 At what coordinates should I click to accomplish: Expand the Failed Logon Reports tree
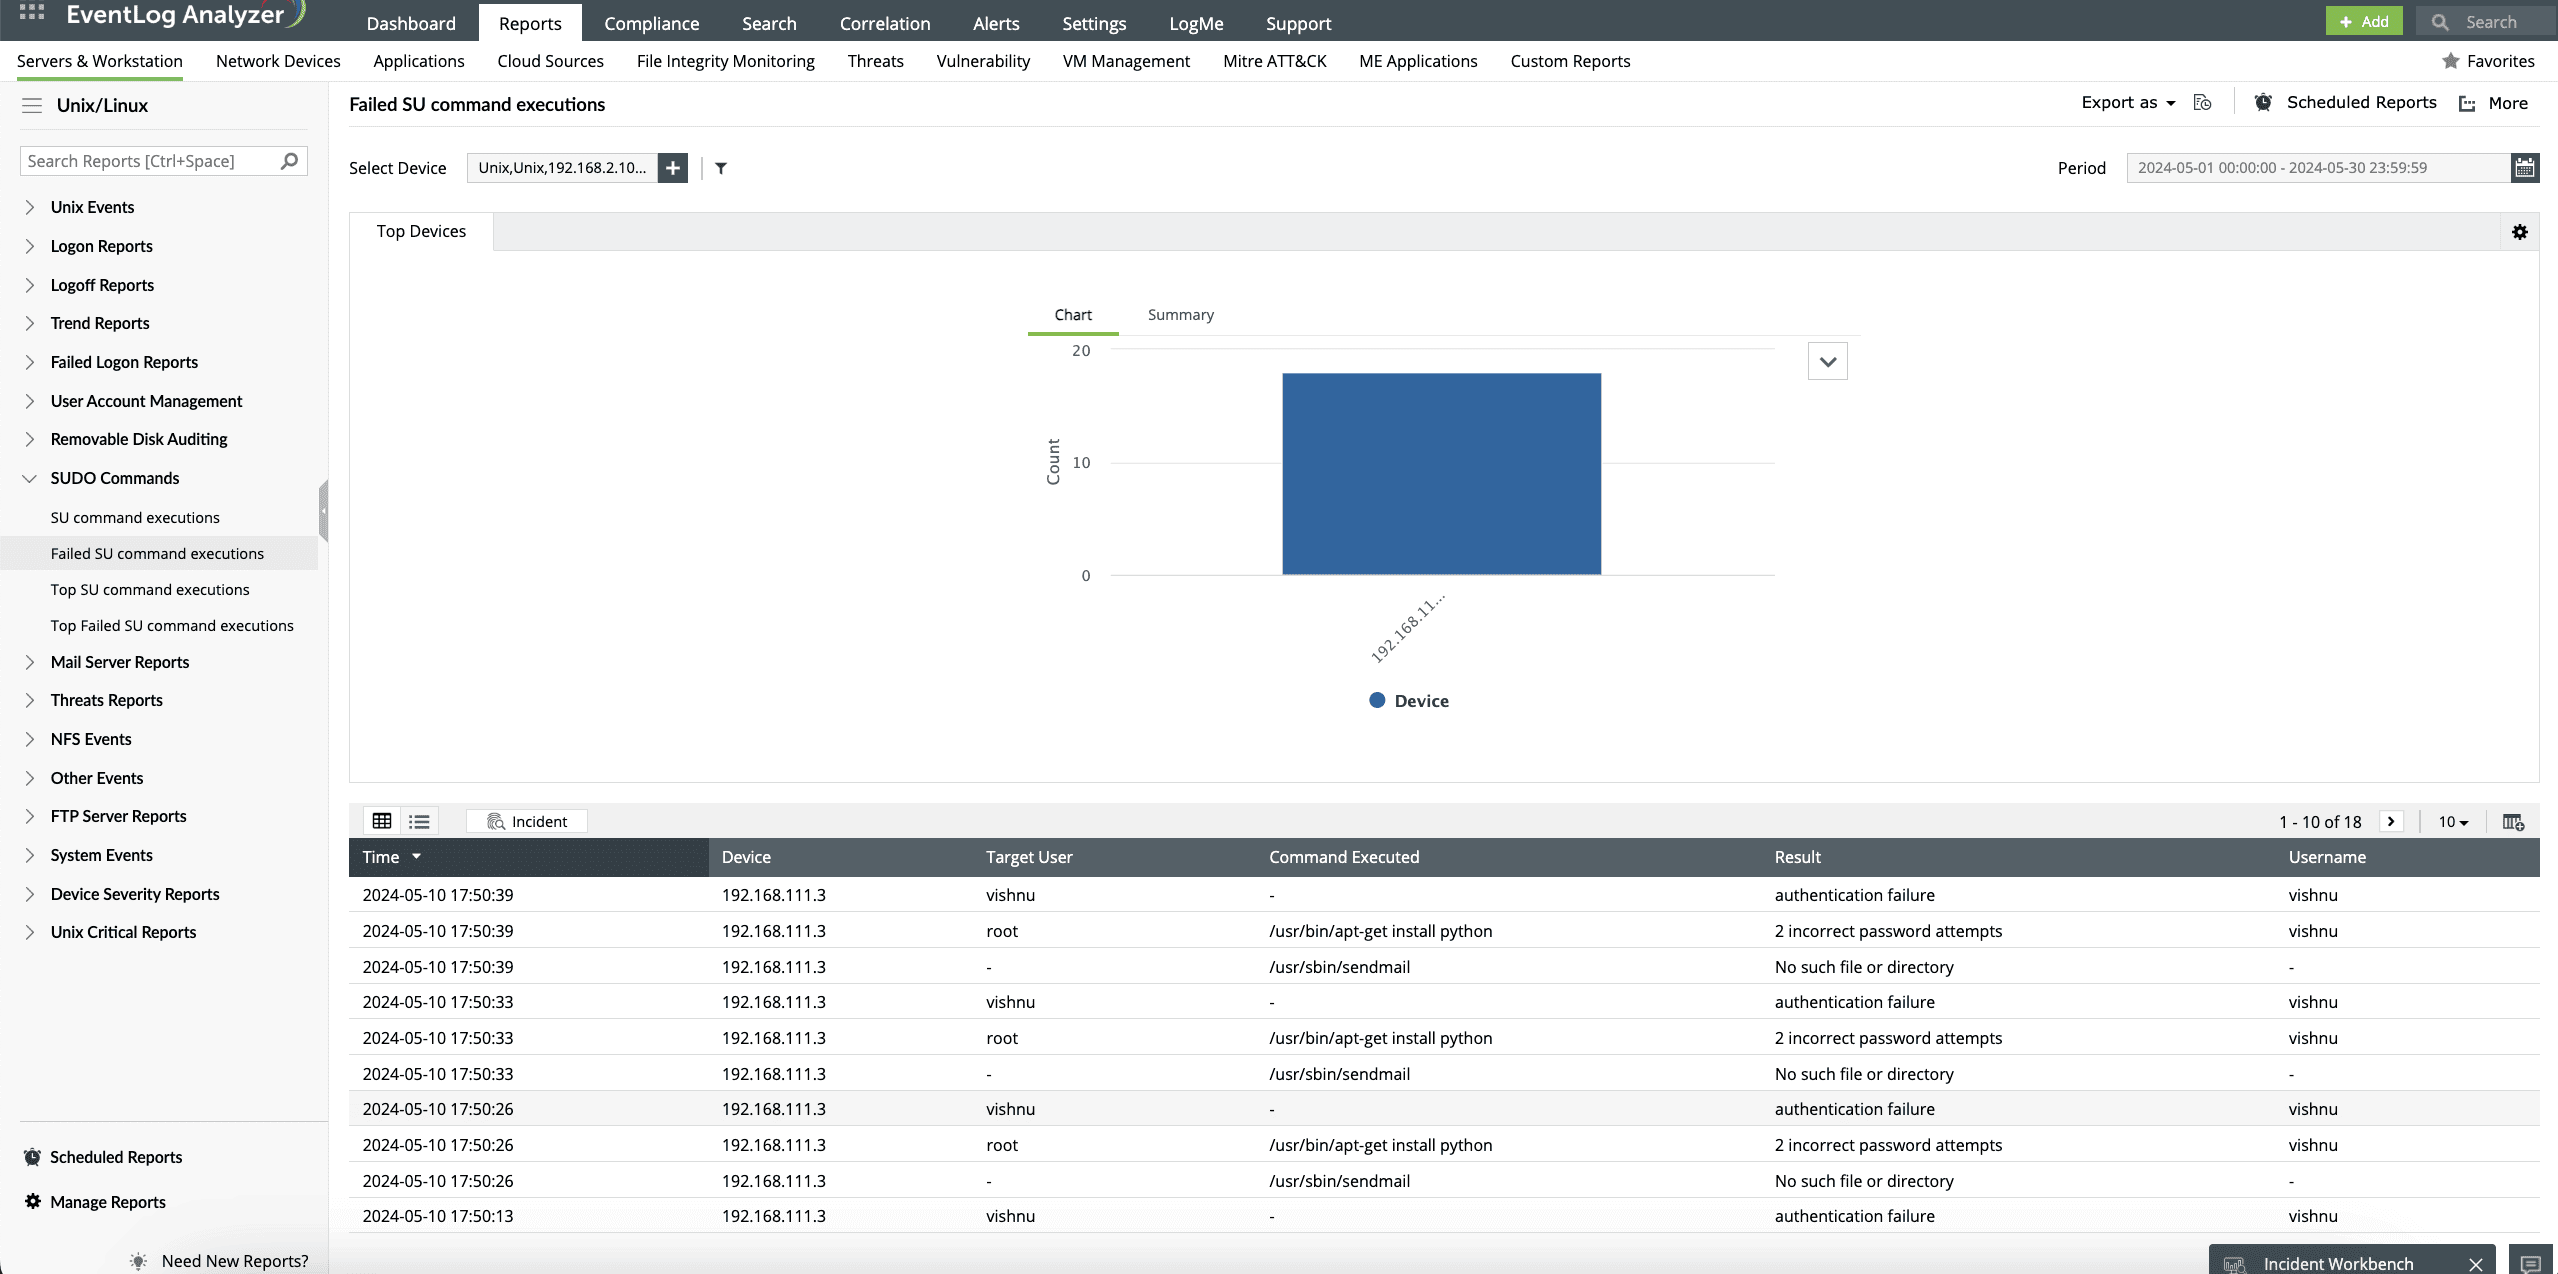30,362
